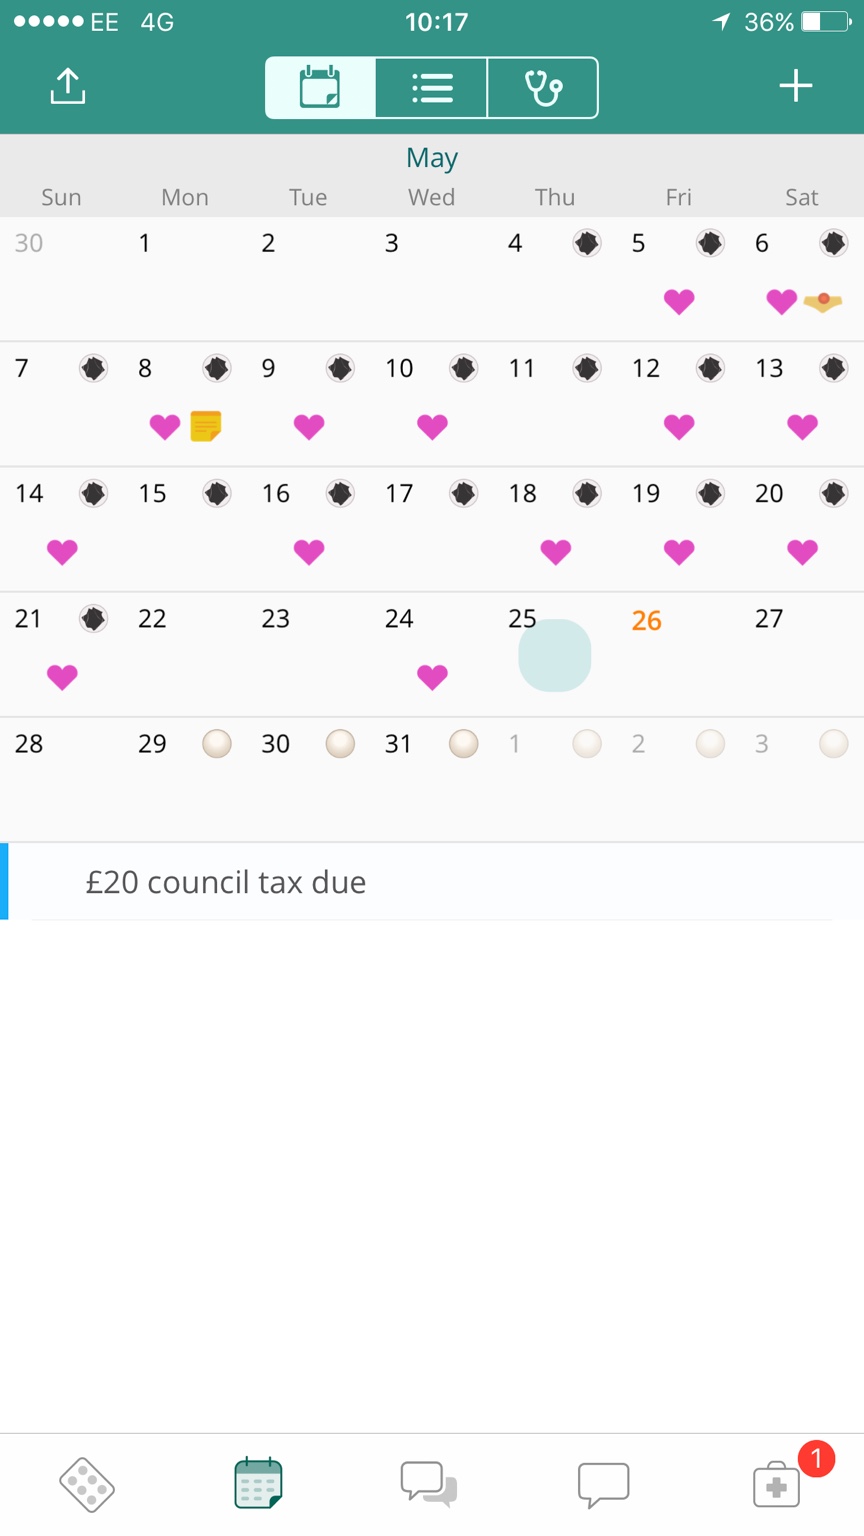Screen dimensions: 864x1536
Task: Tap the May month header
Action: [x=432, y=158]
